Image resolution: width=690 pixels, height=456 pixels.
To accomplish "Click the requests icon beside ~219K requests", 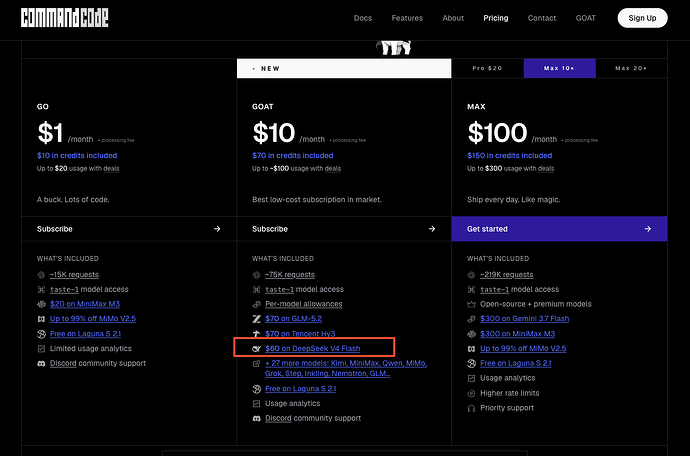I will 471,275.
